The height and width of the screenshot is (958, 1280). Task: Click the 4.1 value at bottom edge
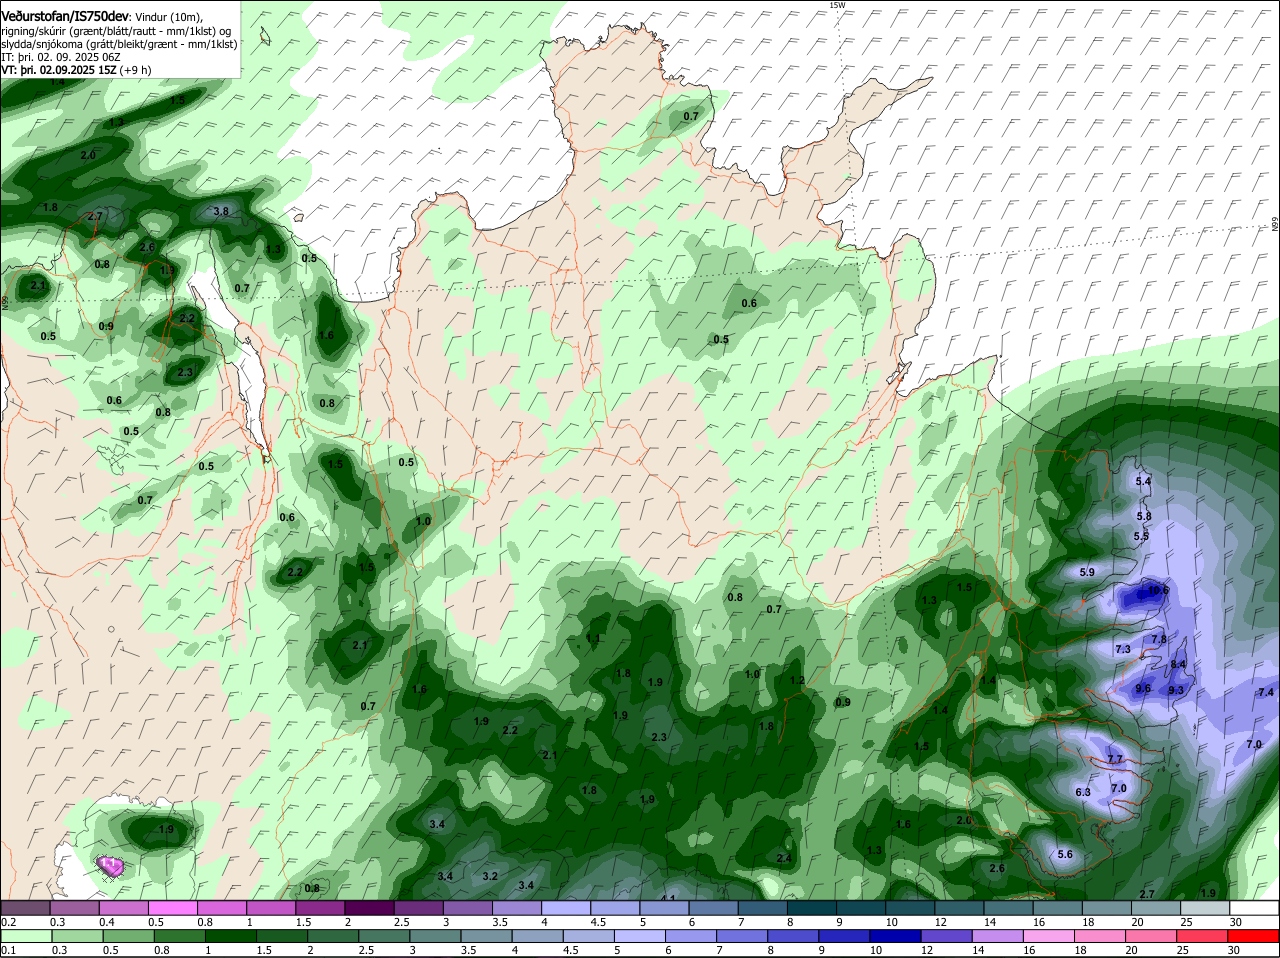(x=669, y=897)
